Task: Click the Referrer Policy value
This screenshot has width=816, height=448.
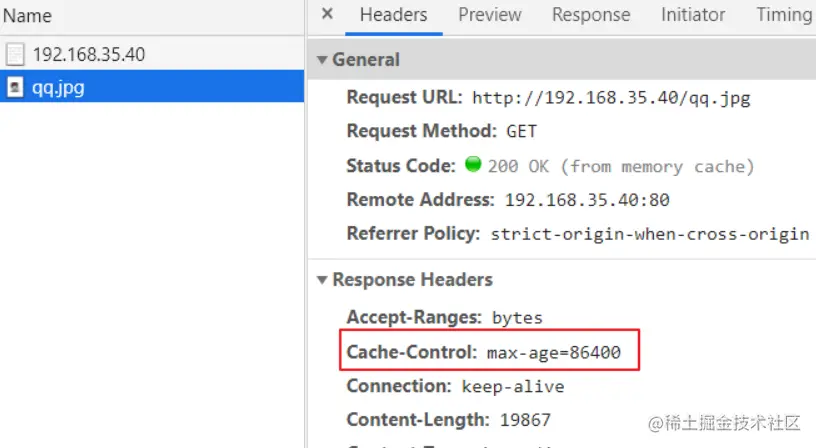Action: coord(649,234)
